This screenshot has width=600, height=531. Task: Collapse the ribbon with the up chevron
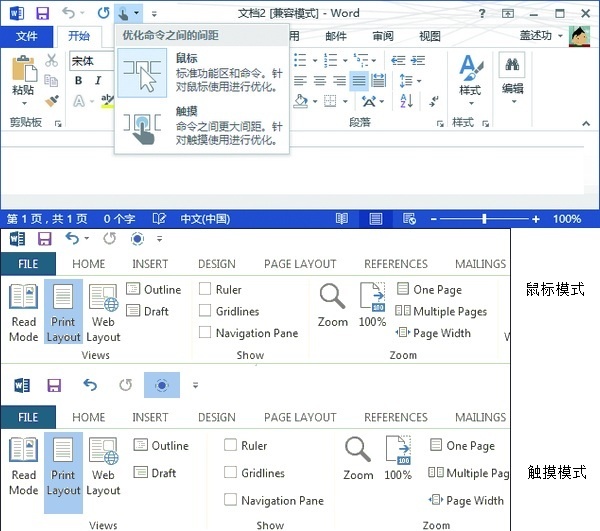point(586,123)
